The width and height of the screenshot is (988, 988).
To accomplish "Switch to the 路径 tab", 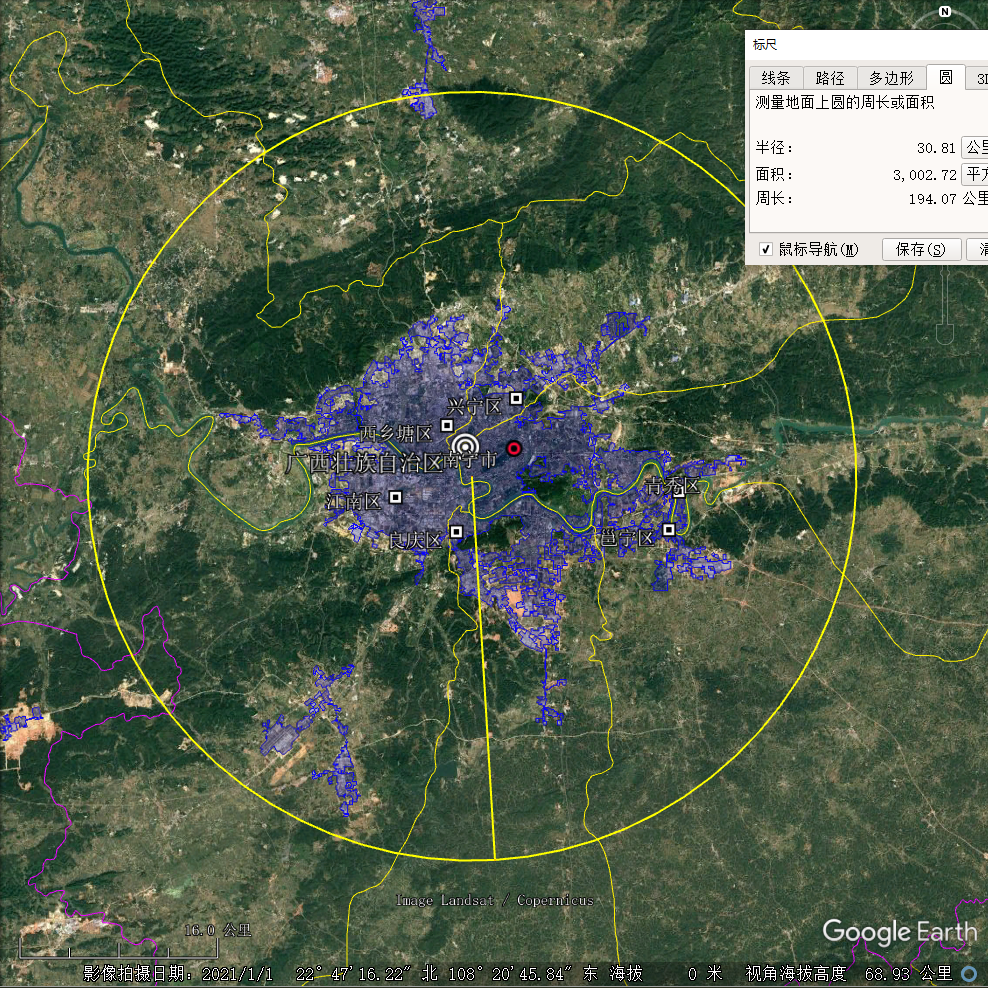I will [x=830, y=78].
